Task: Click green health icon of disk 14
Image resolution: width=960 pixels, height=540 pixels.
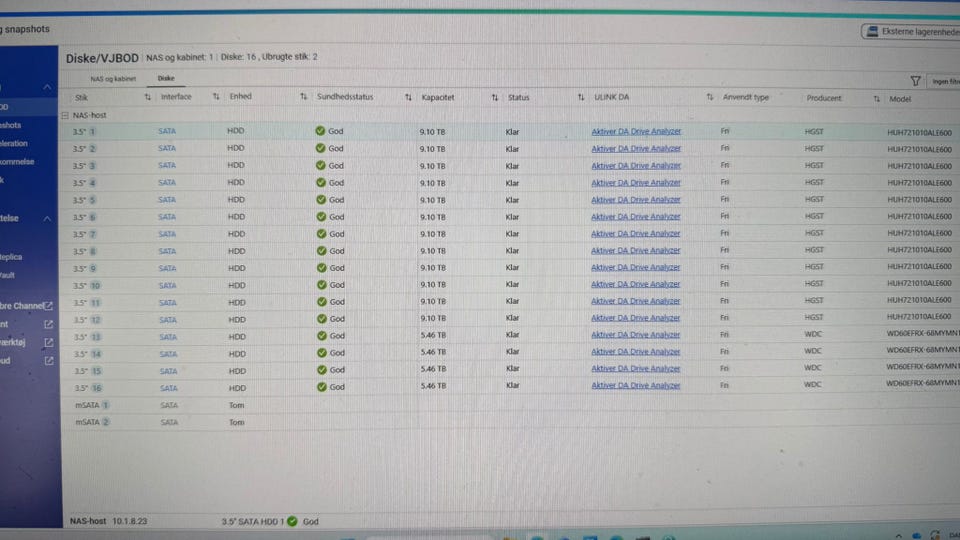Action: [x=321, y=353]
